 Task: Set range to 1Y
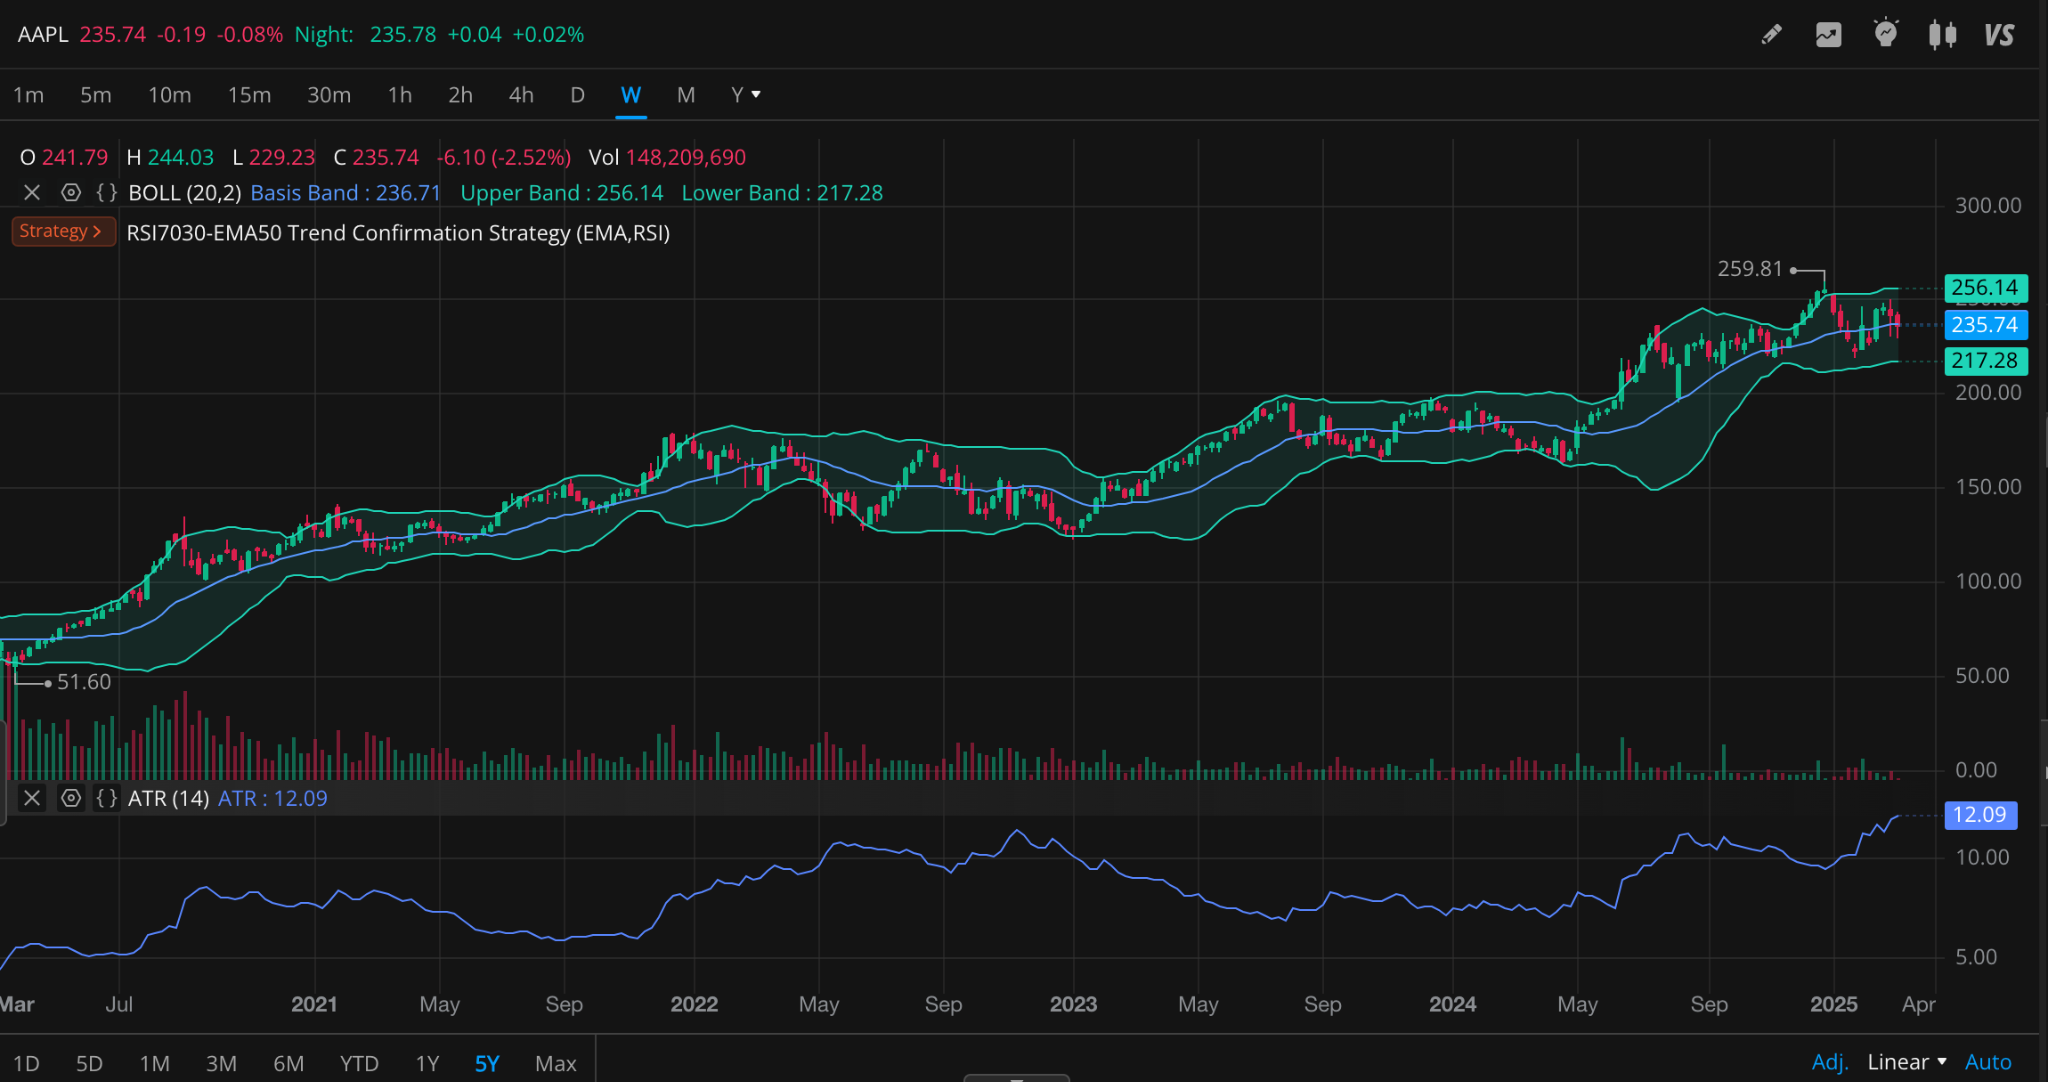(x=427, y=1063)
